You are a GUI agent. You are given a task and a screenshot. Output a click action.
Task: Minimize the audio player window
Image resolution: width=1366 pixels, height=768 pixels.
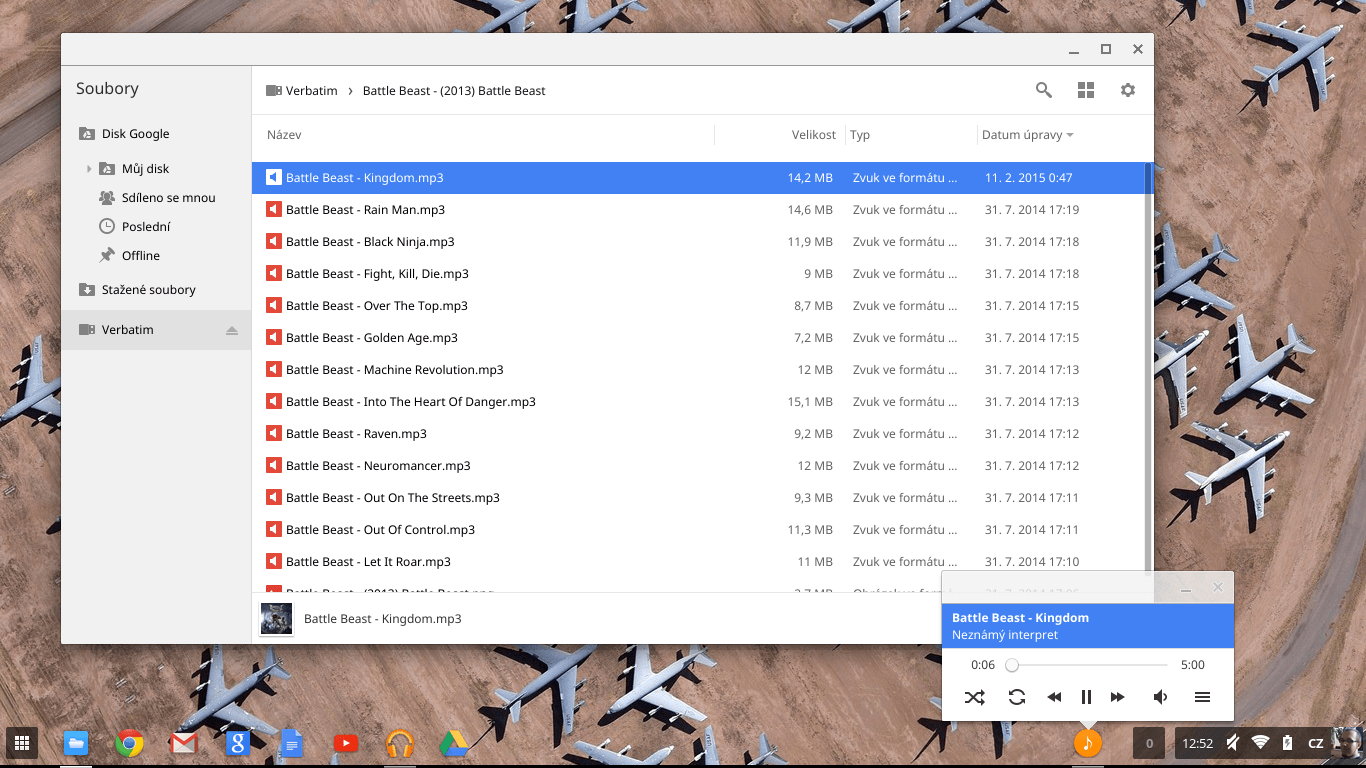click(1186, 588)
